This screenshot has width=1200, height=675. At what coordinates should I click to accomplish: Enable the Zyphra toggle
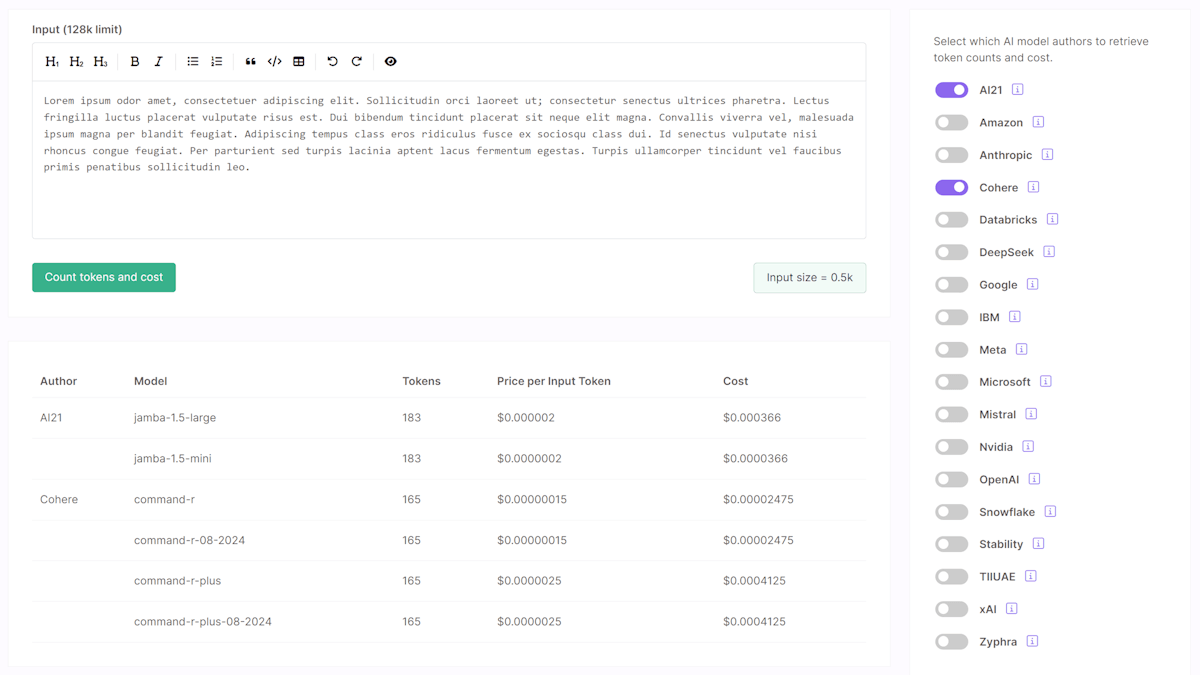coord(951,641)
